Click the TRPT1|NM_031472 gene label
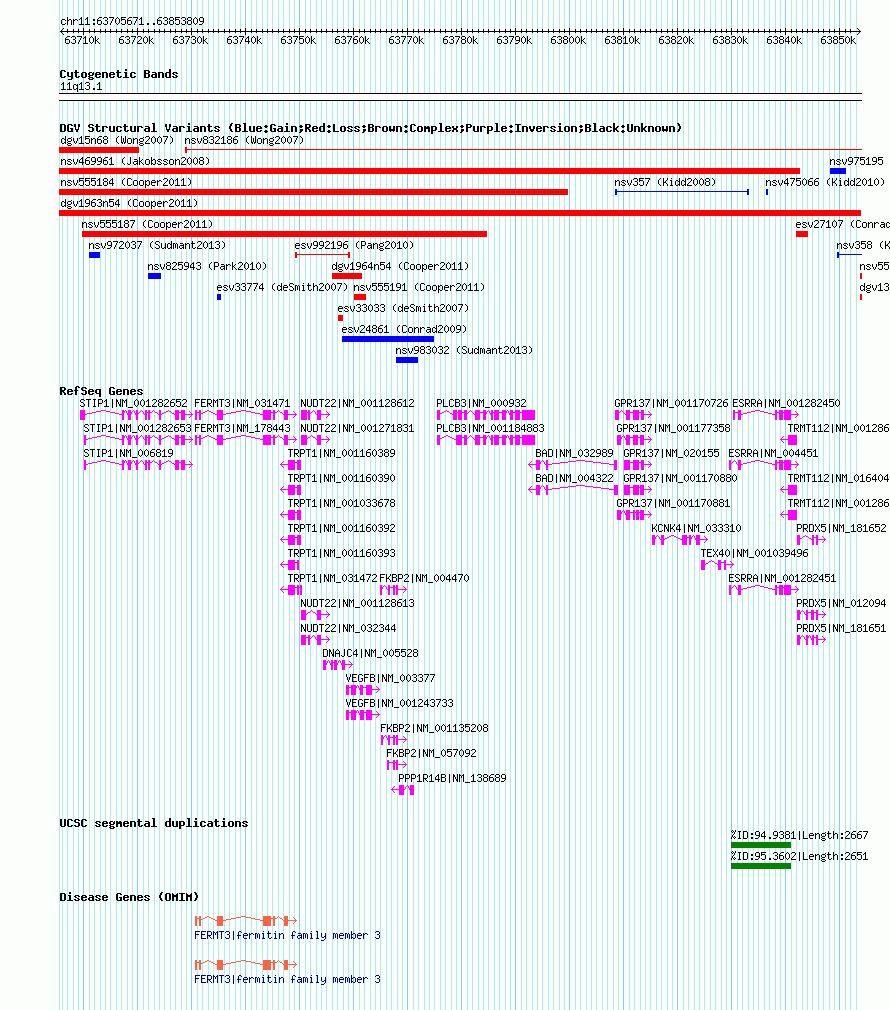Image resolution: width=890 pixels, height=1010 pixels. [x=332, y=578]
